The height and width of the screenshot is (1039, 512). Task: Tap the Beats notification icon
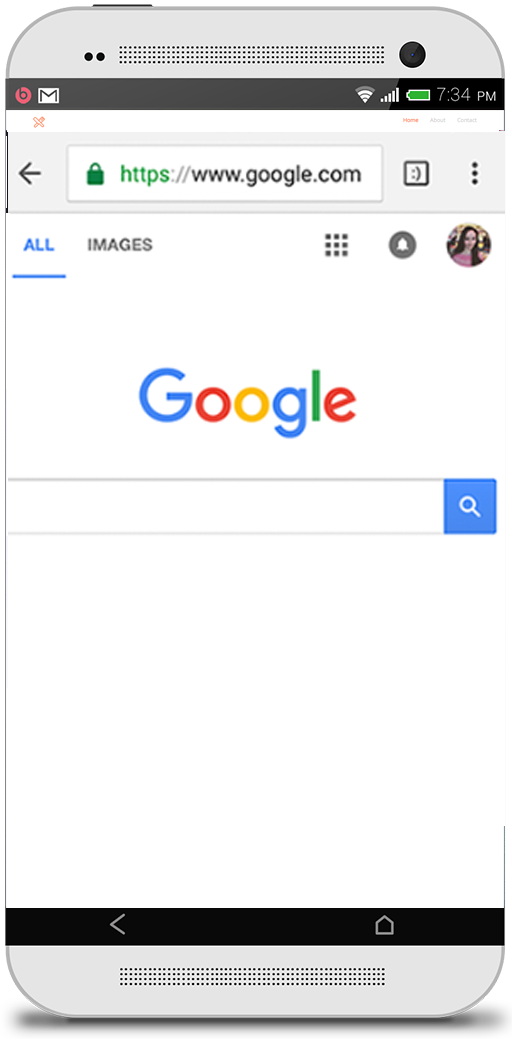tap(23, 95)
